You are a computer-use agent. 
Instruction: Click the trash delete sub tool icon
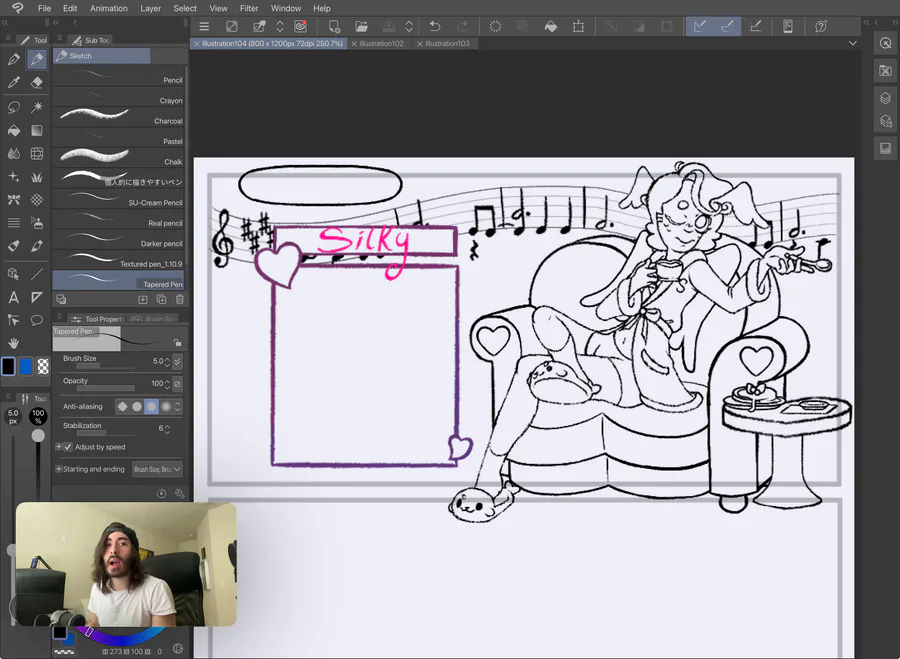[x=180, y=299]
